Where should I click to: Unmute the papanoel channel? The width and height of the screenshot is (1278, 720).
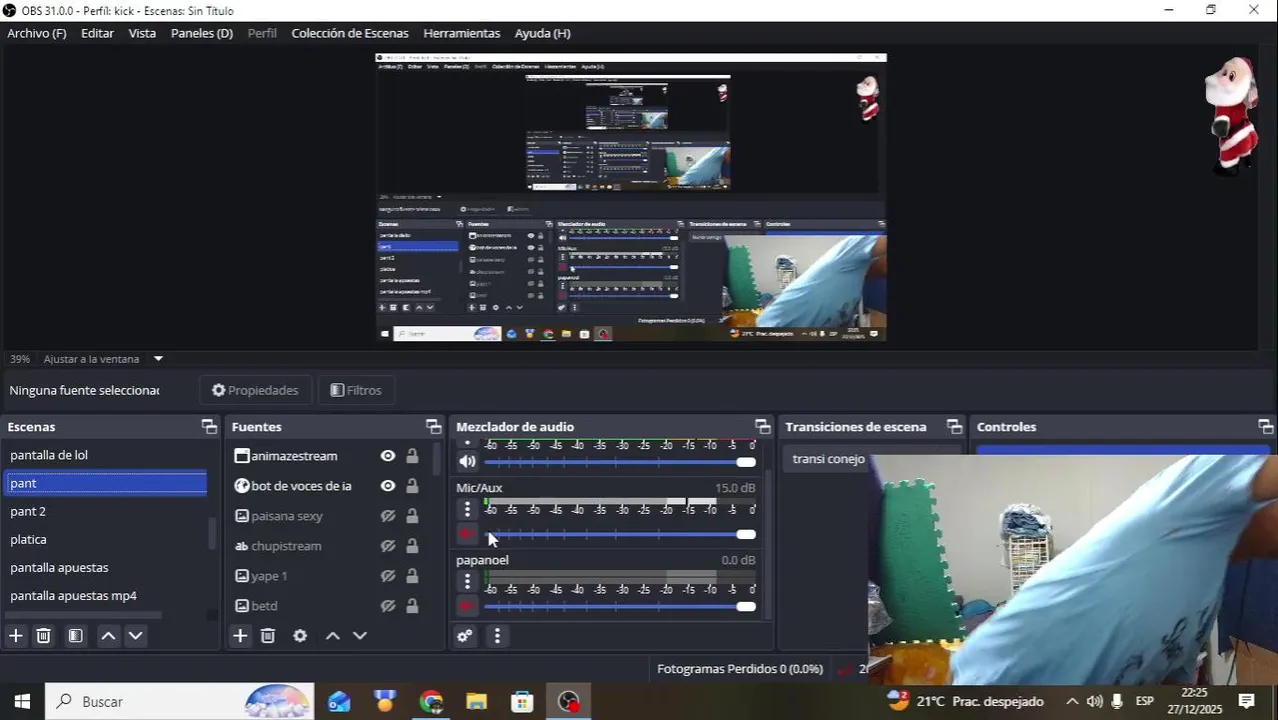[x=467, y=606]
